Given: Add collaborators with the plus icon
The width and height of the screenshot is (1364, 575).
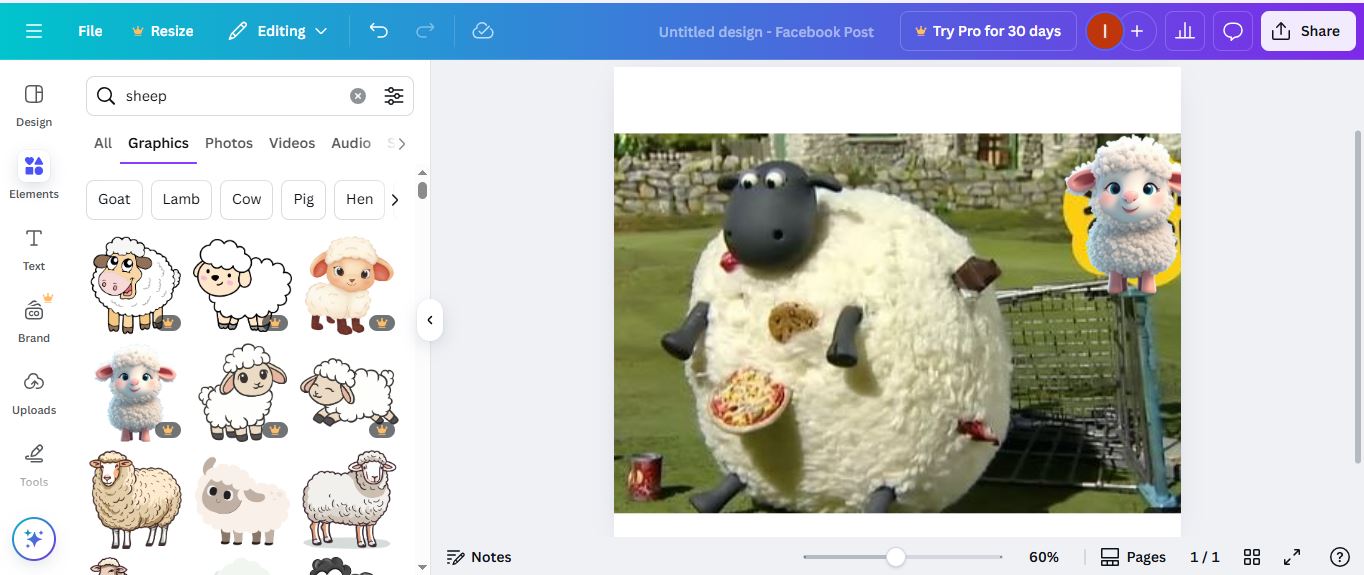Looking at the screenshot, I should point(1137,31).
